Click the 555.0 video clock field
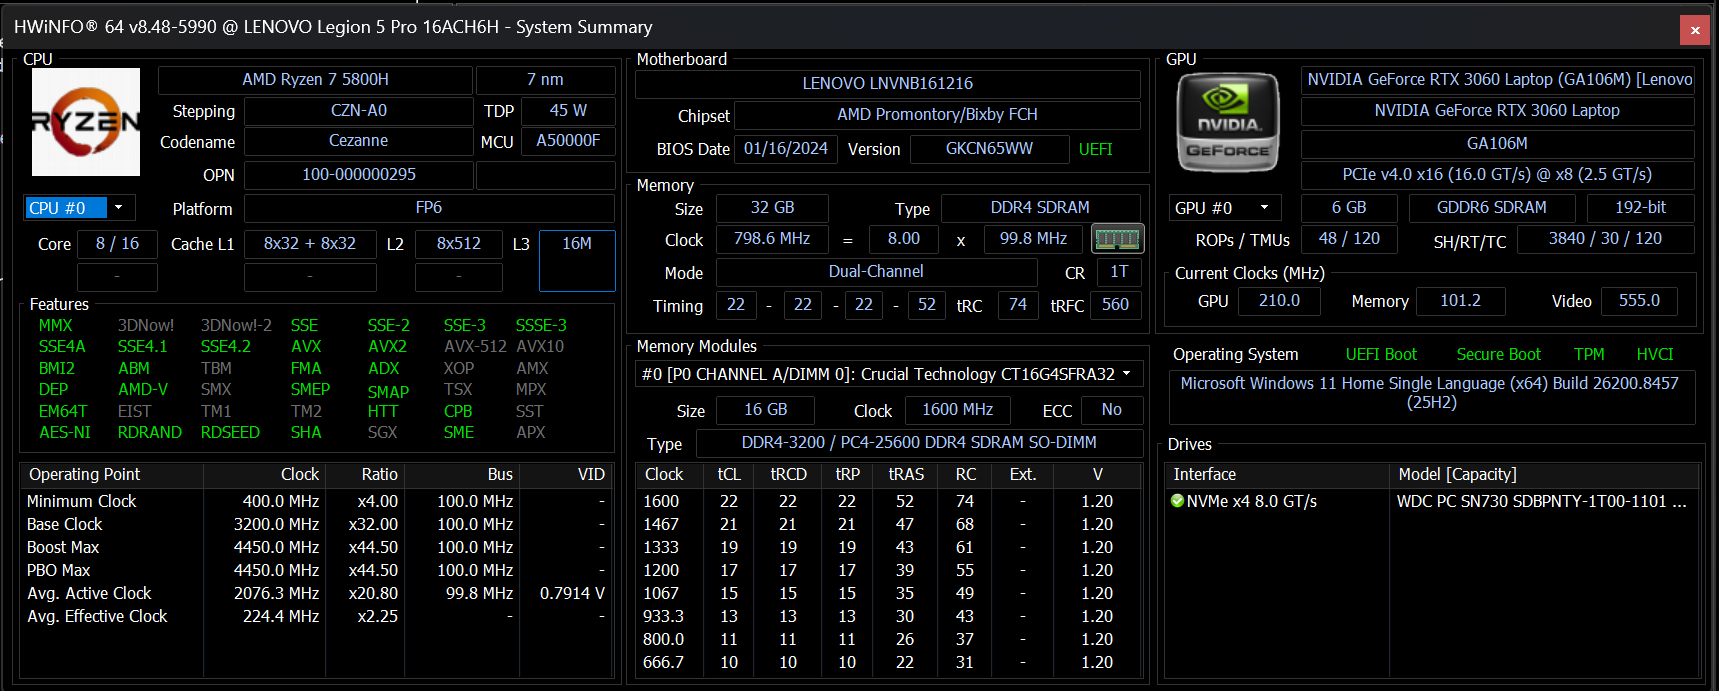The image size is (1719, 691). click(x=1639, y=301)
